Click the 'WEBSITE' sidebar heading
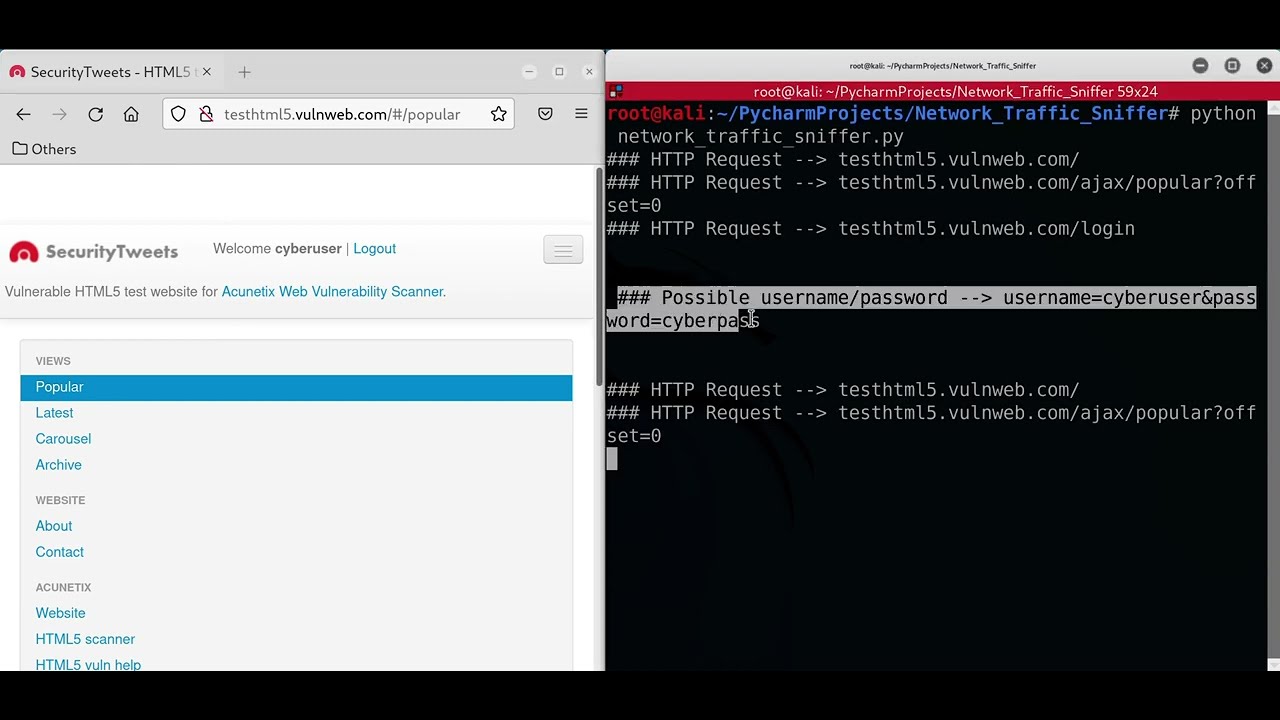Screen dimensions: 1280x720 coord(60,500)
